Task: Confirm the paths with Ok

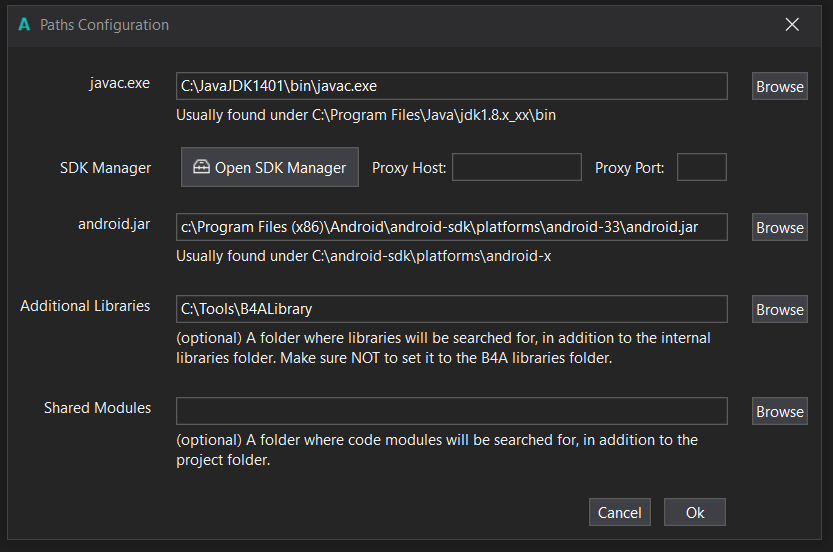Action: [694, 513]
